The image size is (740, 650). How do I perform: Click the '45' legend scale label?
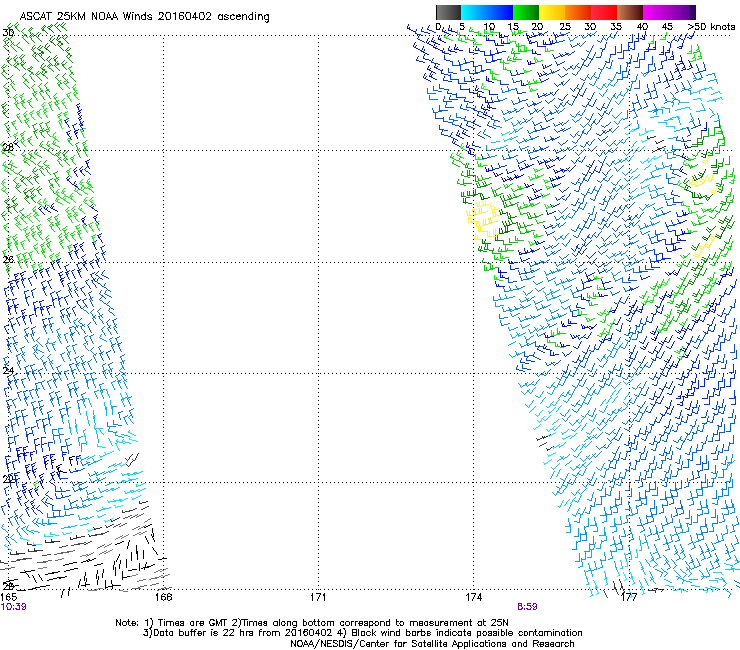[x=667, y=27]
